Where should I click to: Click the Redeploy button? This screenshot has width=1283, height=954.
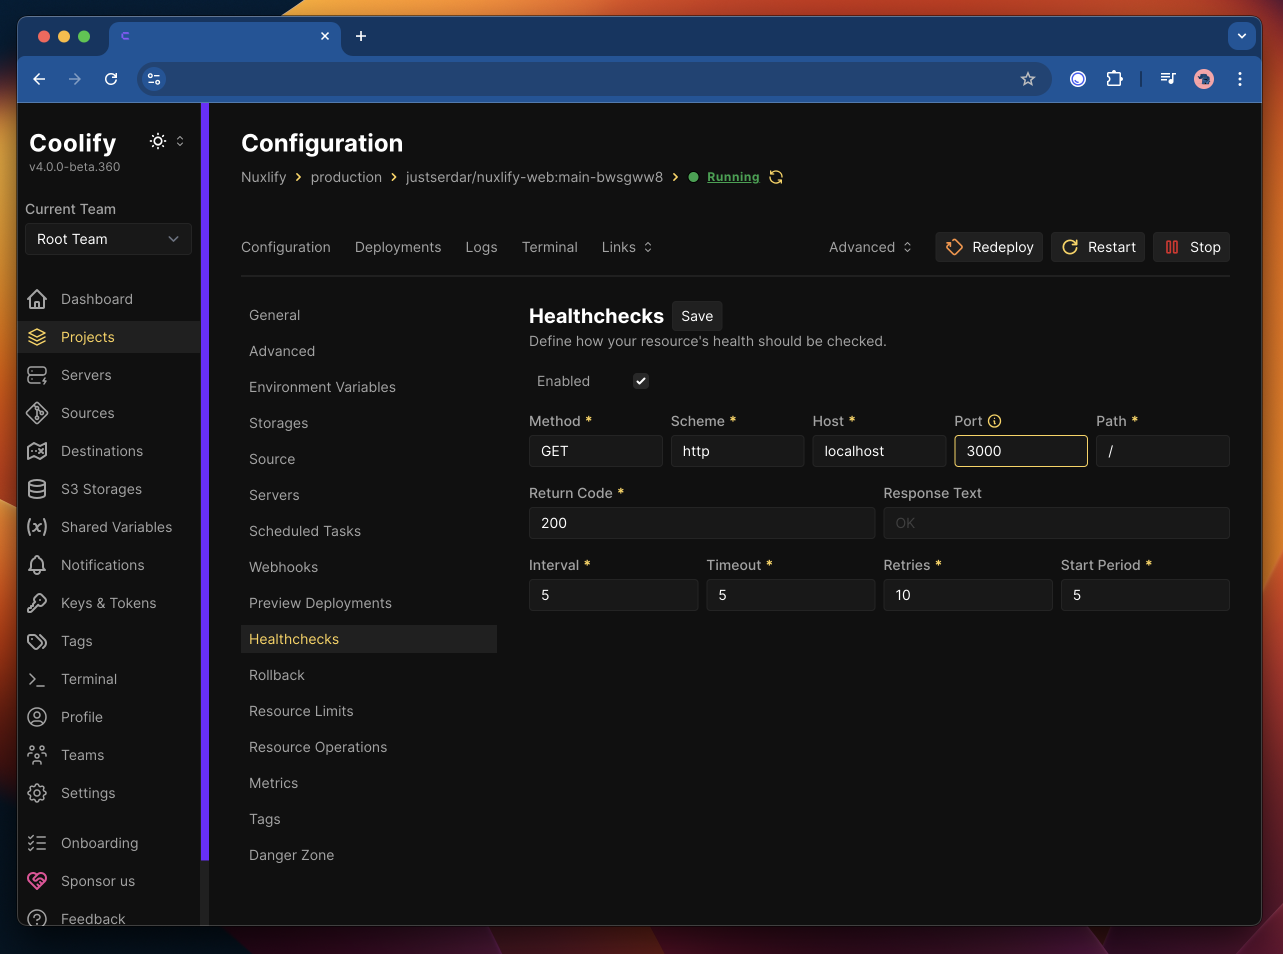(x=989, y=247)
